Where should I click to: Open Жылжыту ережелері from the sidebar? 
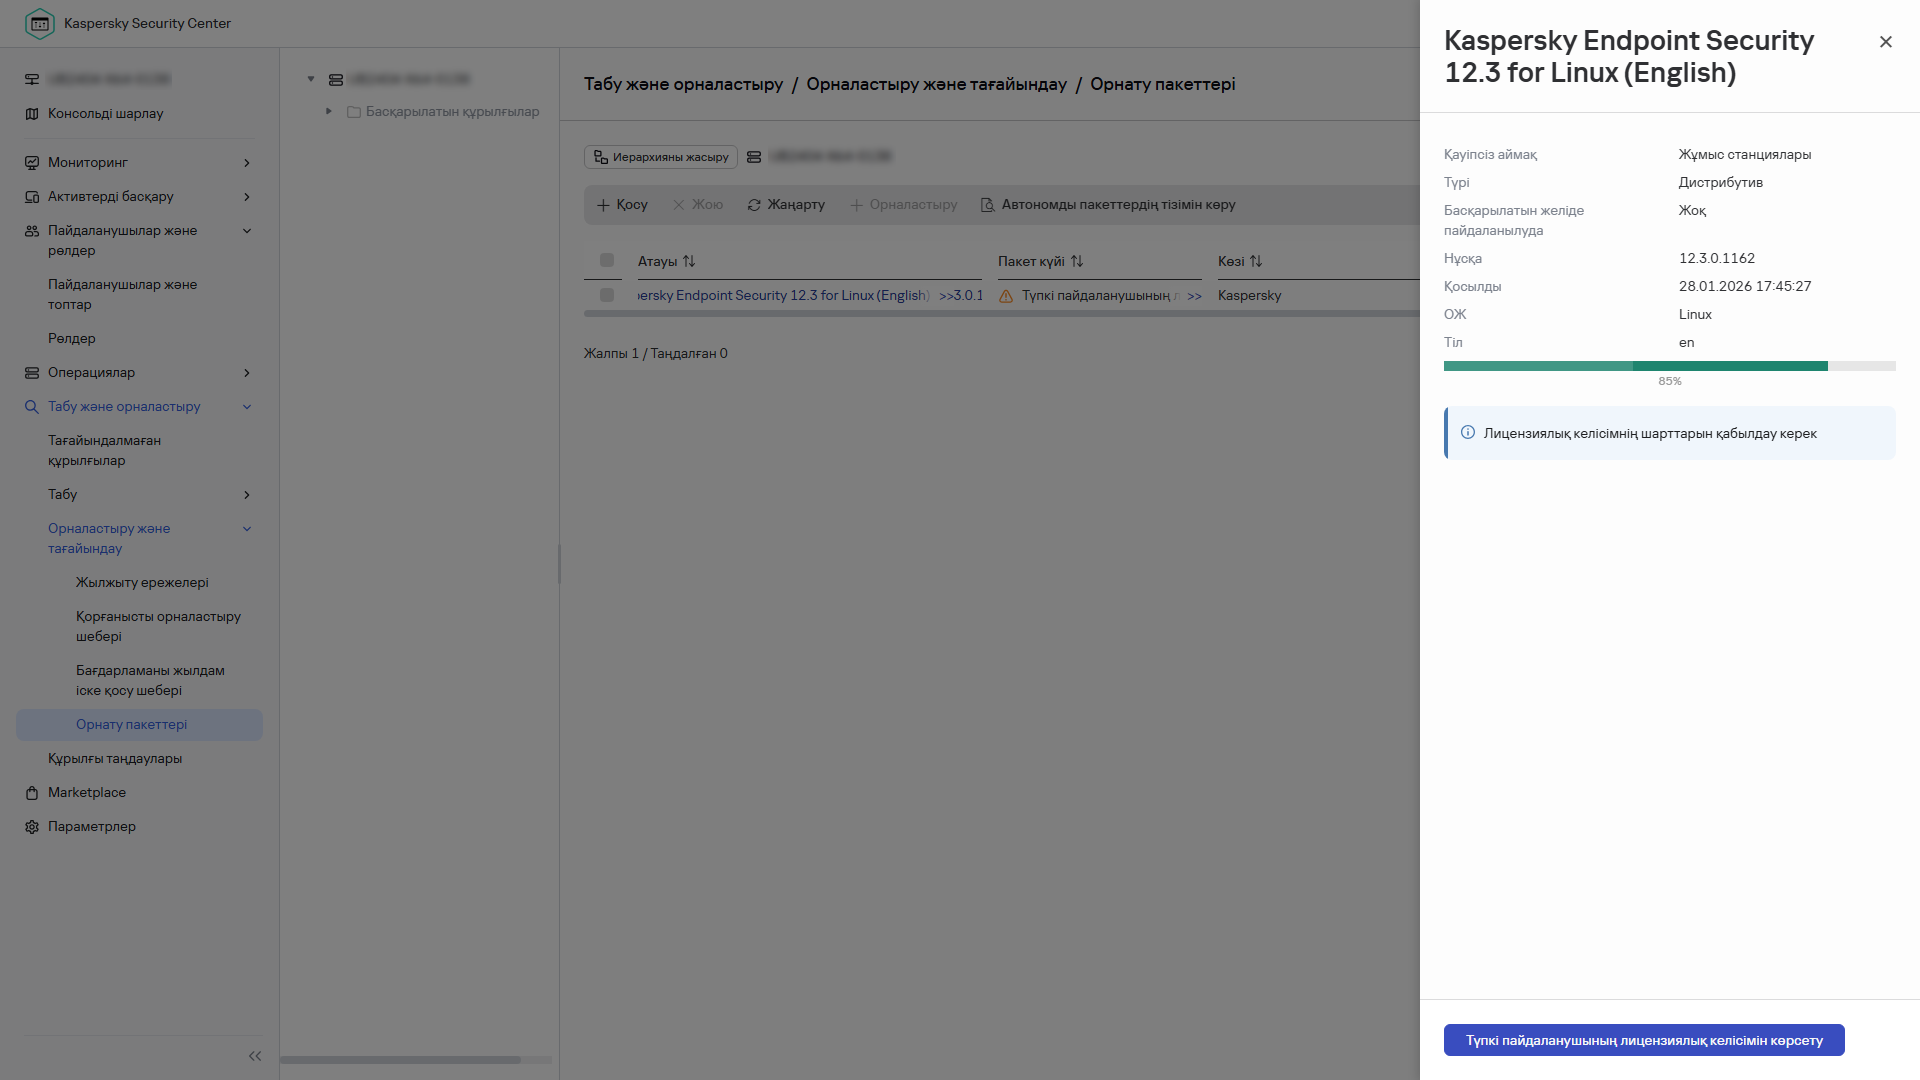tap(141, 582)
